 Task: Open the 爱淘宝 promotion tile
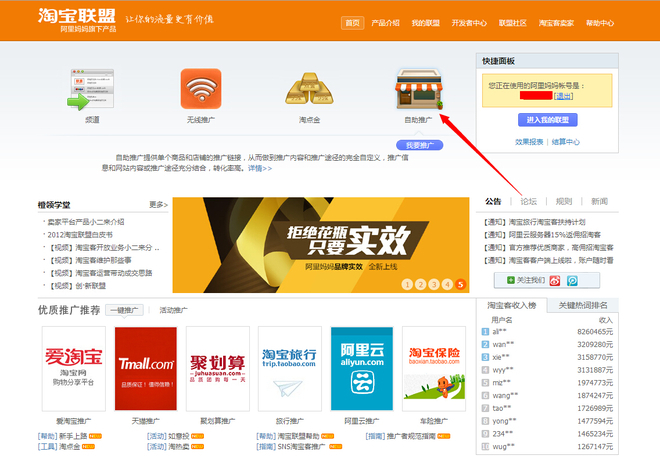(x=74, y=368)
